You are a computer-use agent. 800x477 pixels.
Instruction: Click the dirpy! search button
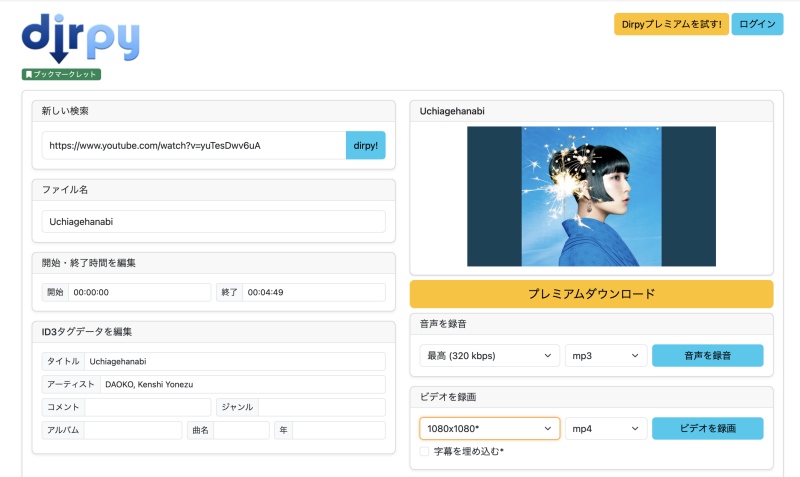point(366,145)
